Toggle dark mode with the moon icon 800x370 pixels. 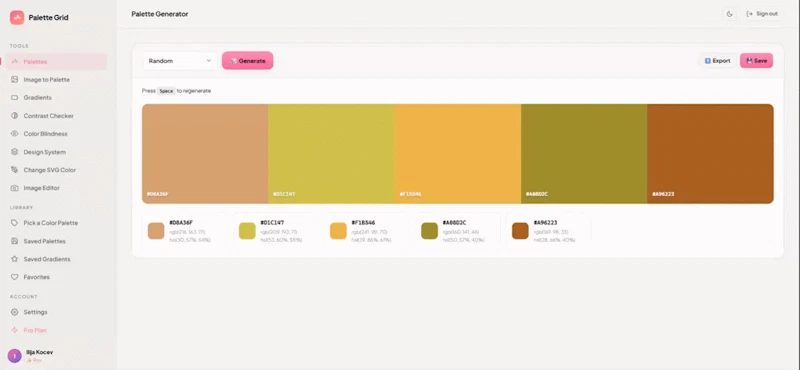click(x=730, y=14)
